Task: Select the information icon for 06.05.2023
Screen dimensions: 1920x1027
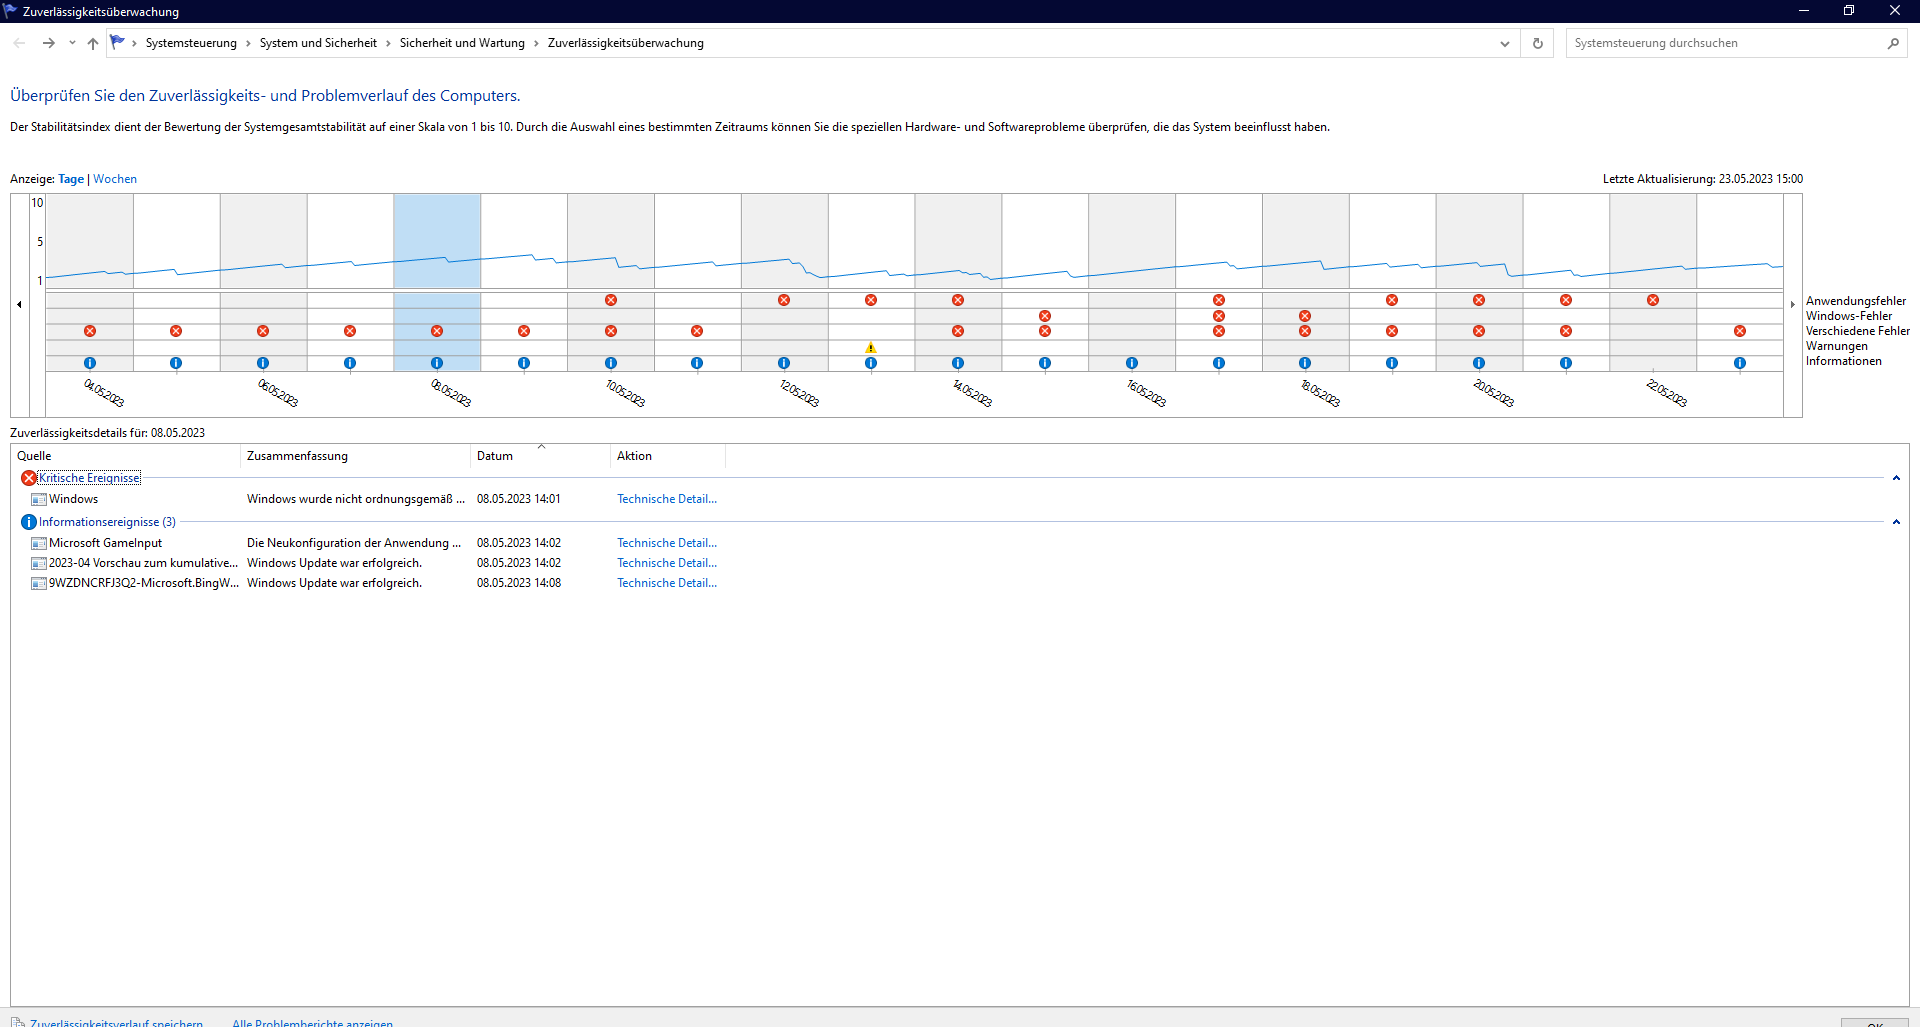Action: [263, 363]
